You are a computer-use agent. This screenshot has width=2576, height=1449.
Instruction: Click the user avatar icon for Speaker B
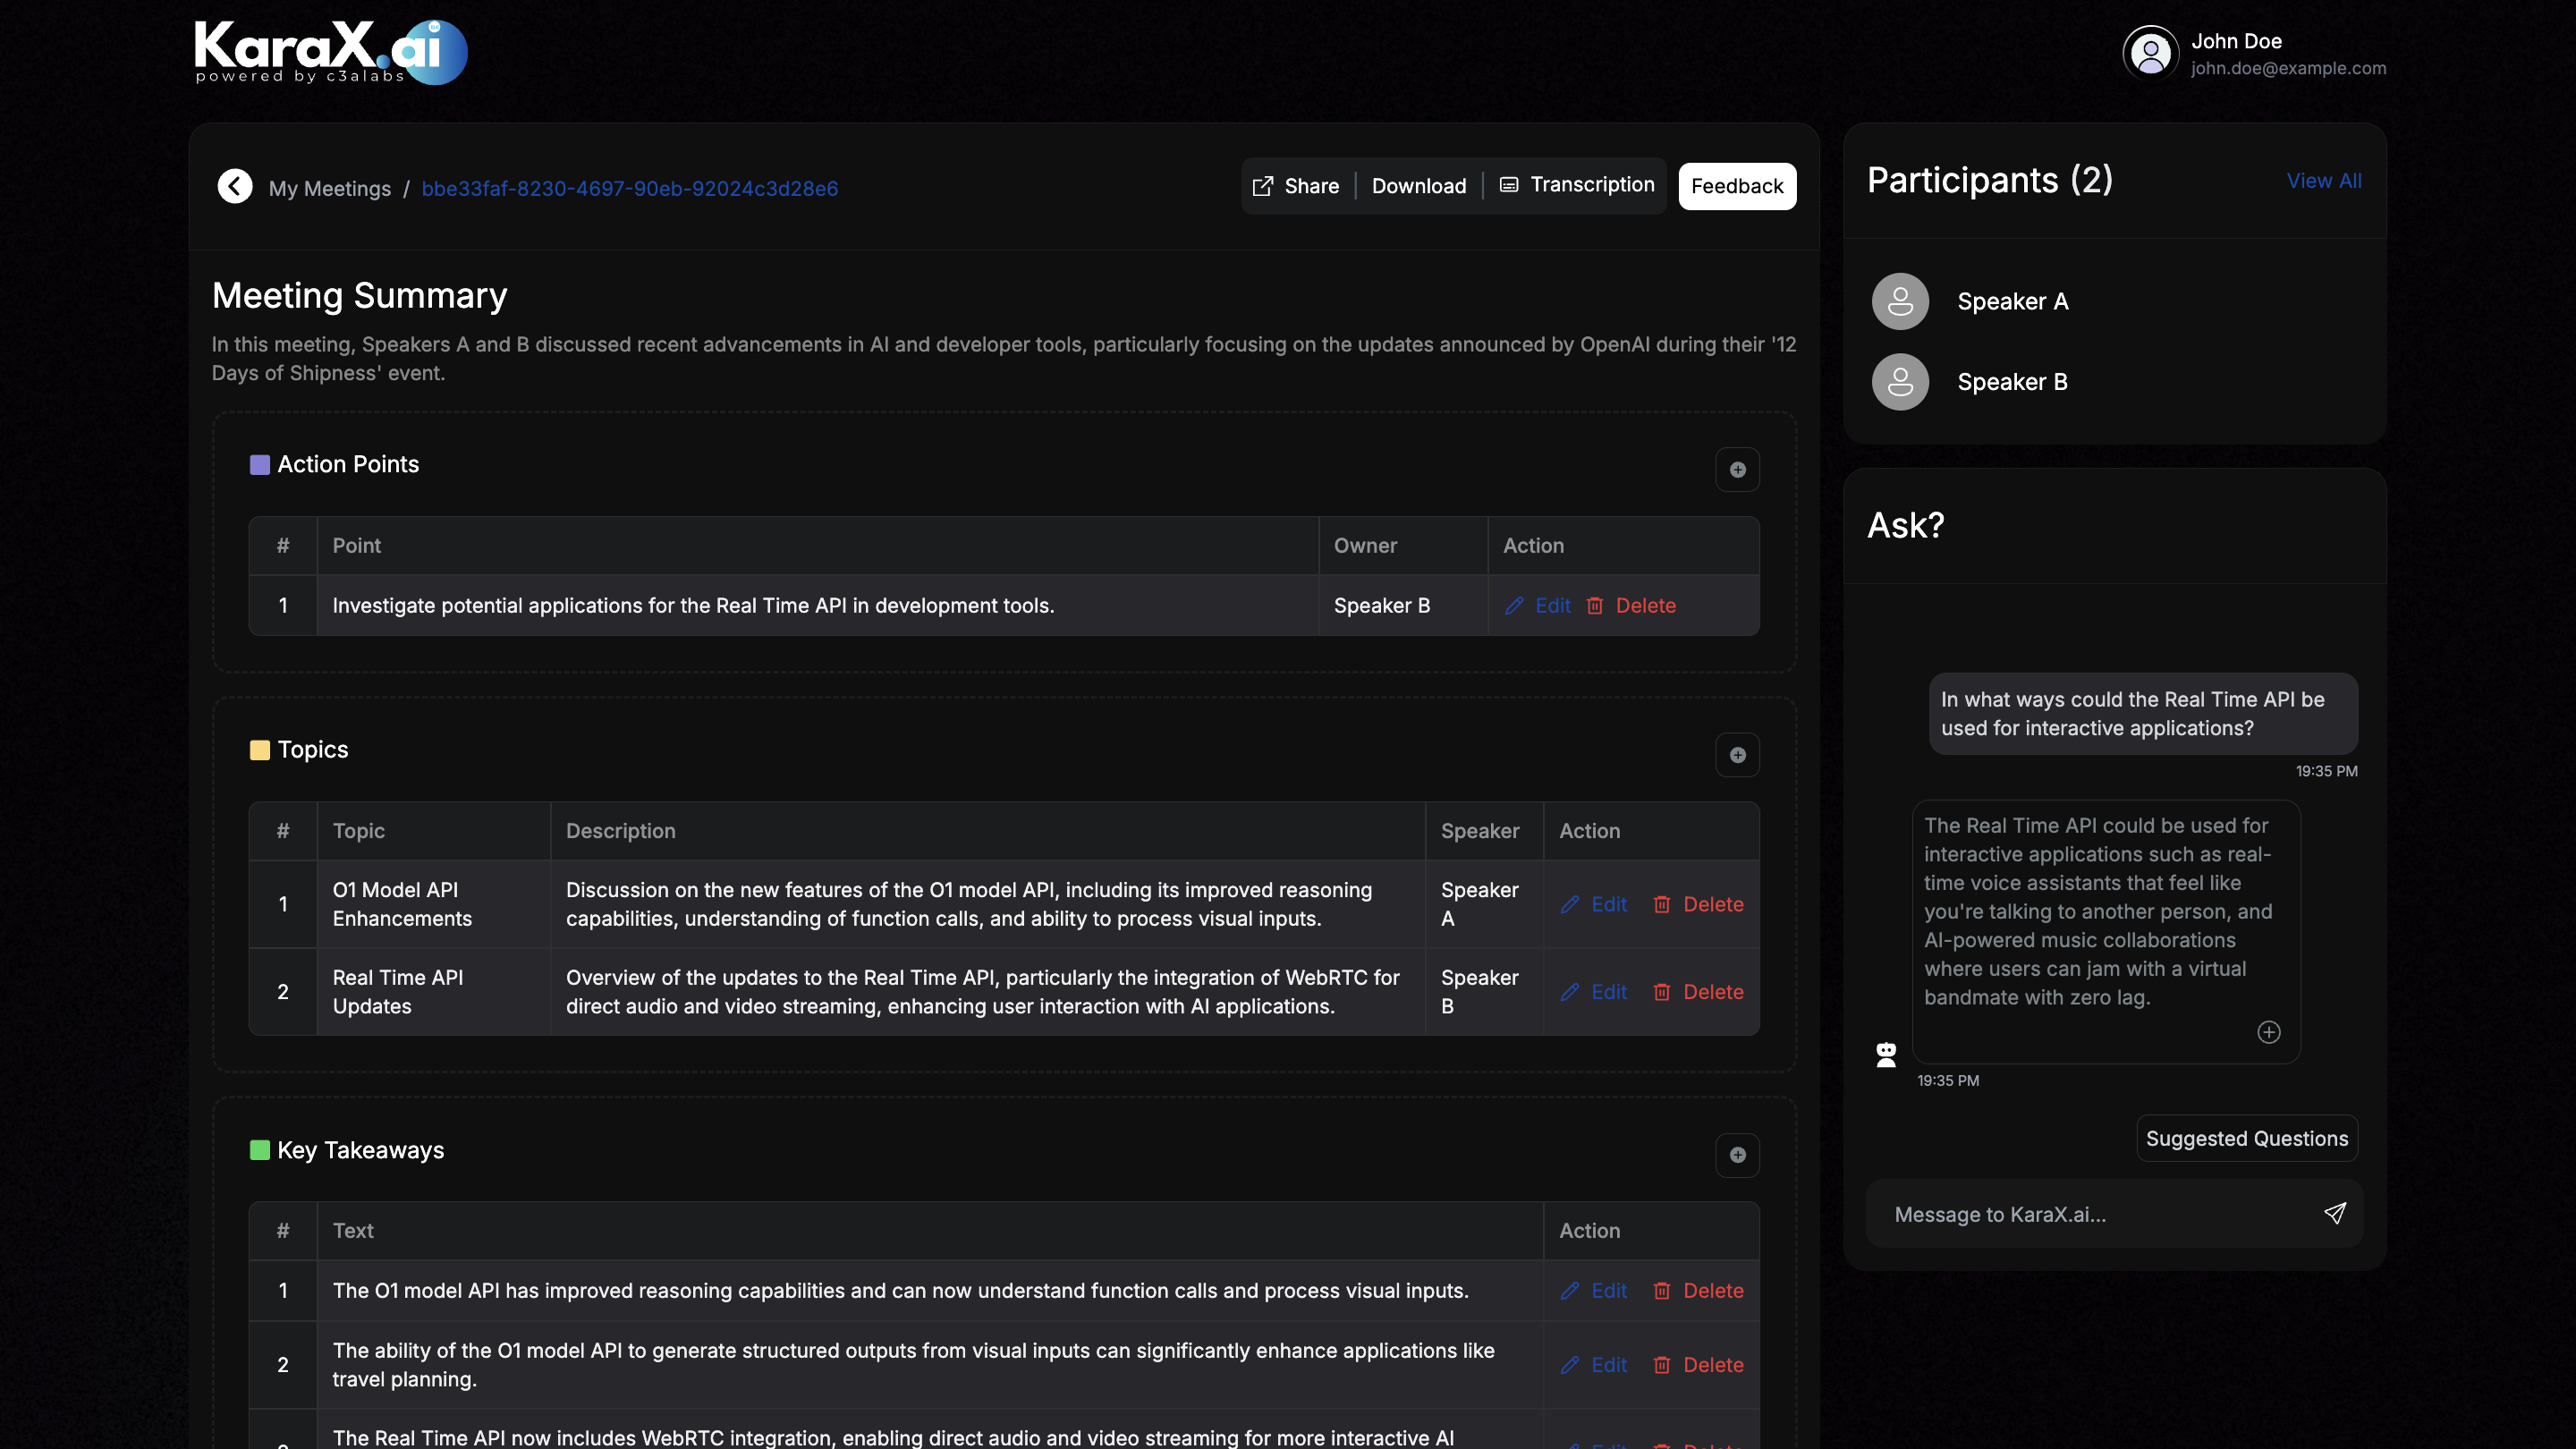[1900, 380]
